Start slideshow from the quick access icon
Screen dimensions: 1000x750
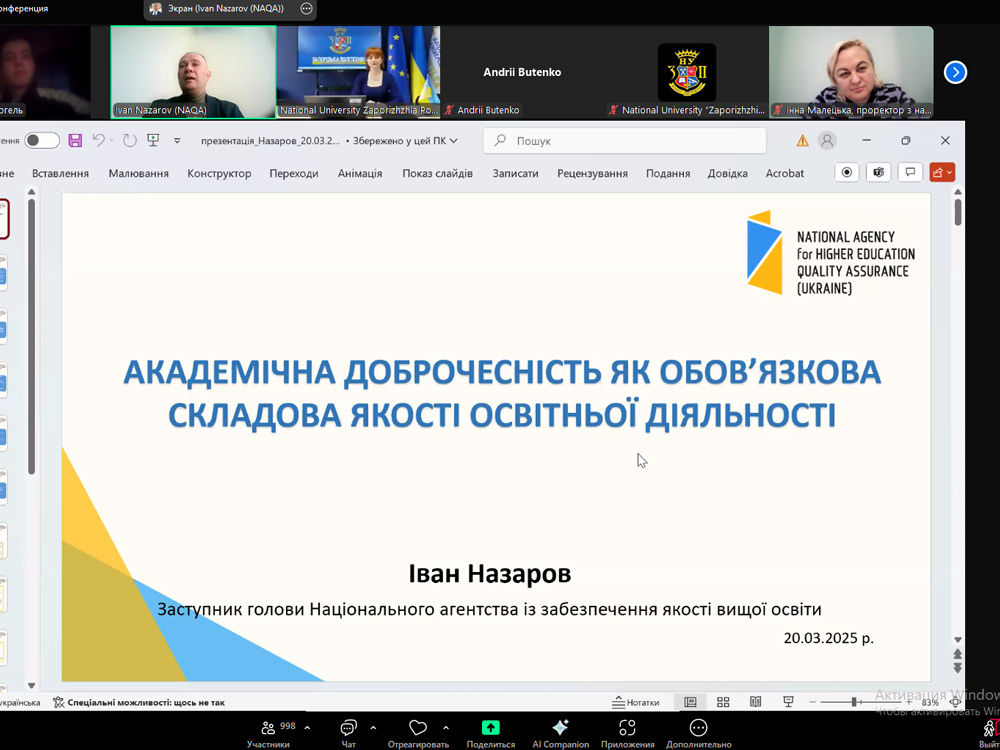(x=153, y=141)
